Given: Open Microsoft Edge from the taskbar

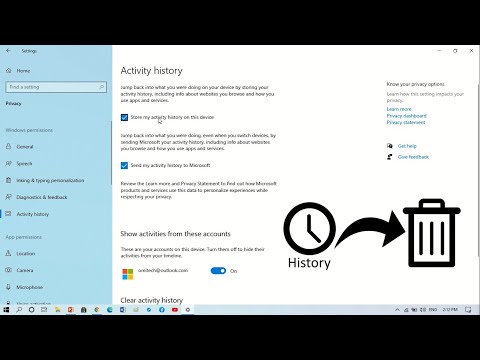Looking at the screenshot, I should [x=110, y=310].
